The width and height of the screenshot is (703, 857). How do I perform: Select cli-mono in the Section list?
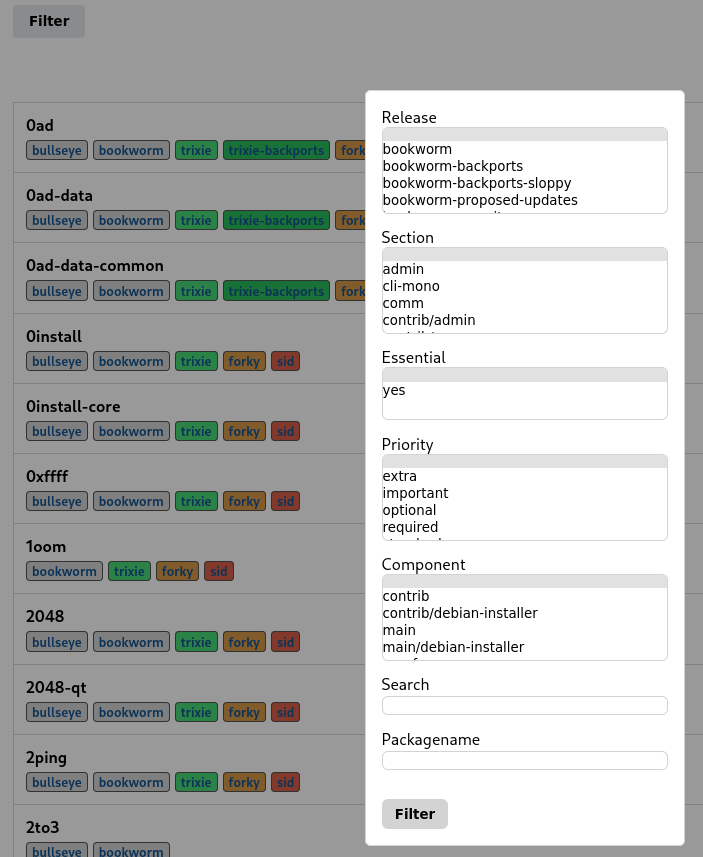(411, 286)
